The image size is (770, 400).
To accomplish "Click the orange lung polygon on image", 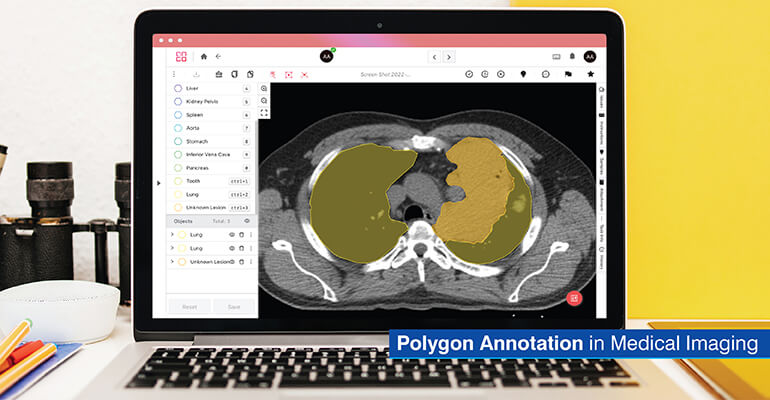I will coord(474,189).
